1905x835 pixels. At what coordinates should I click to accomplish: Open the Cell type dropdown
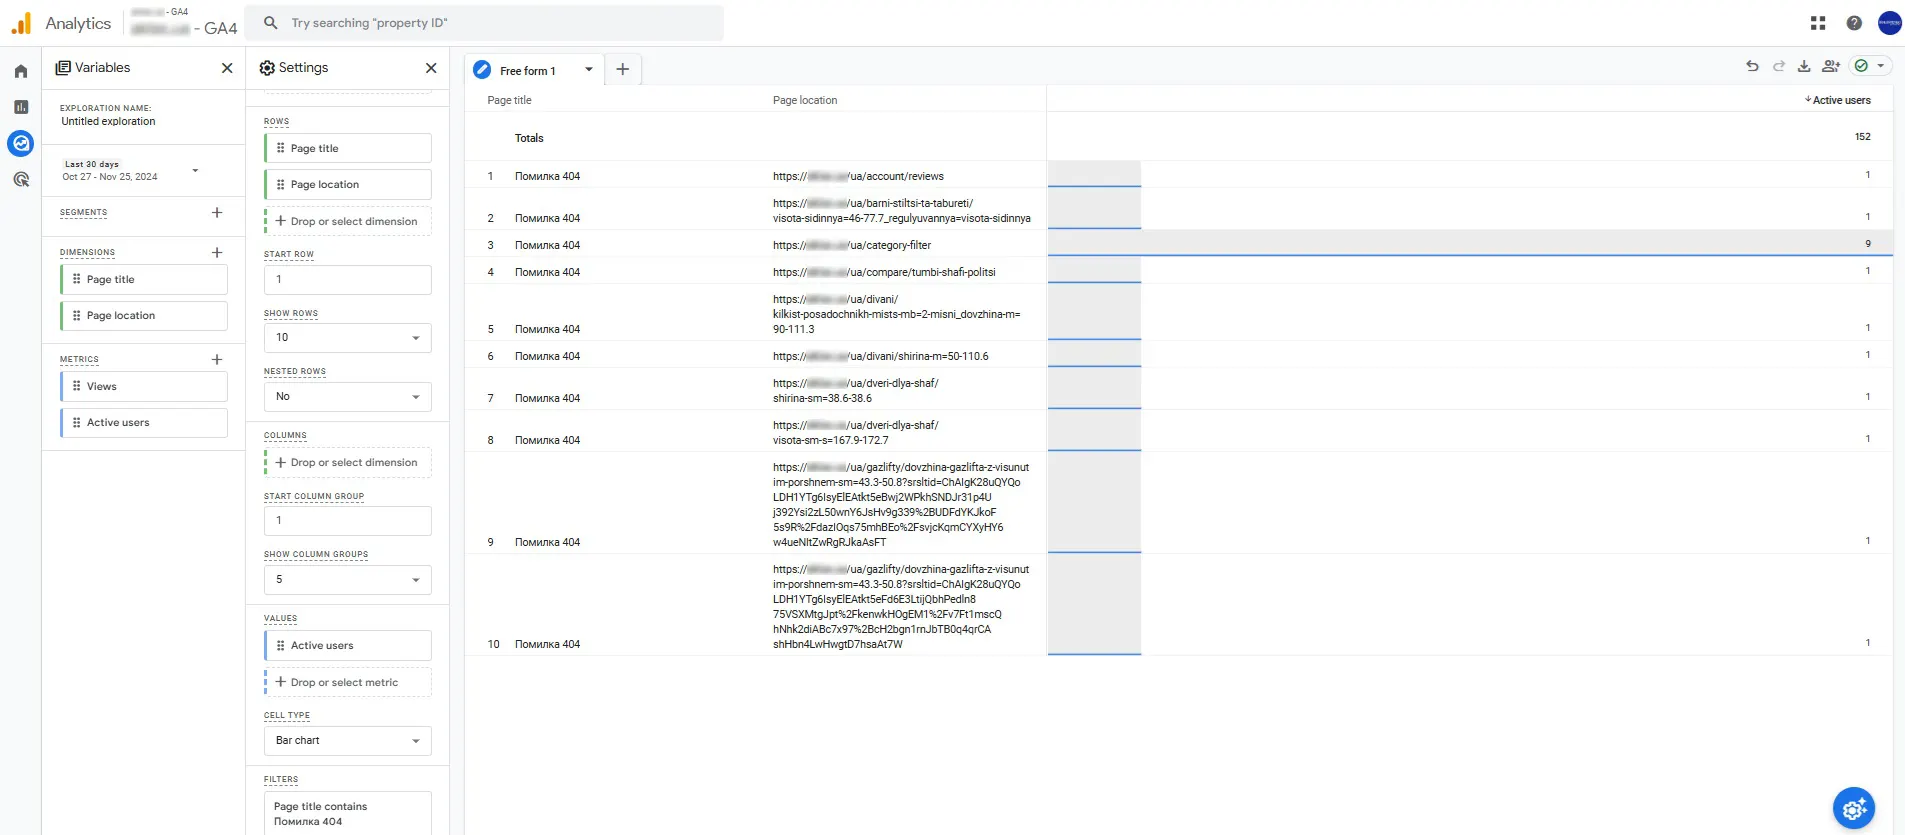347,741
